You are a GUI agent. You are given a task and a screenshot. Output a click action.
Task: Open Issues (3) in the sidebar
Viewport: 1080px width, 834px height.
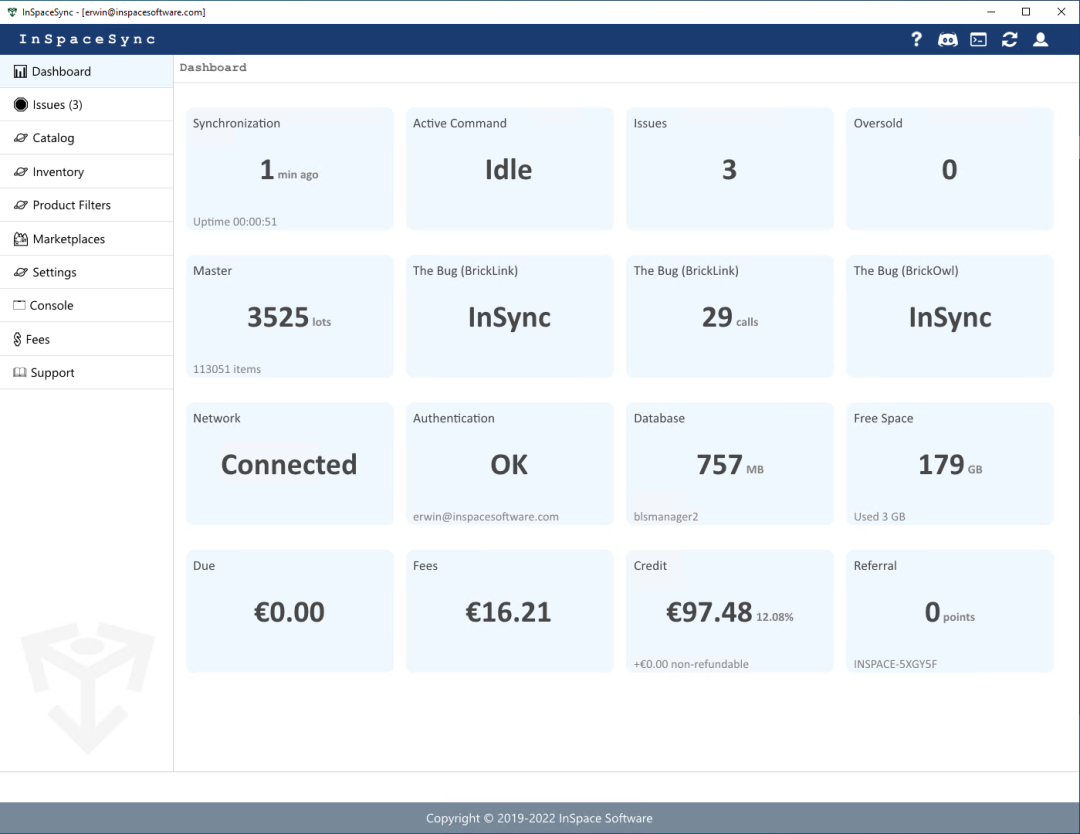click(x=57, y=105)
